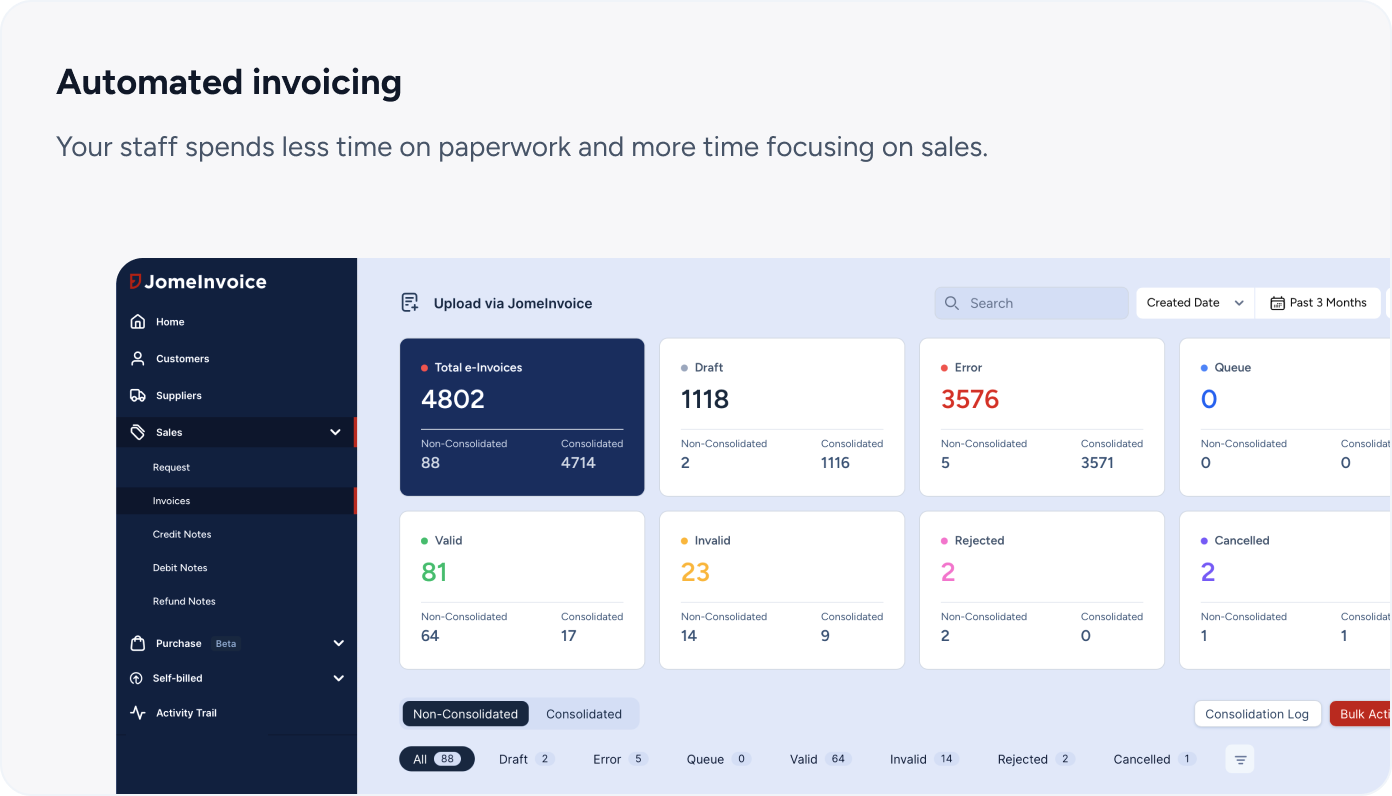The height and width of the screenshot is (796, 1392).
Task: Click the Home icon in sidebar
Action: 138,322
